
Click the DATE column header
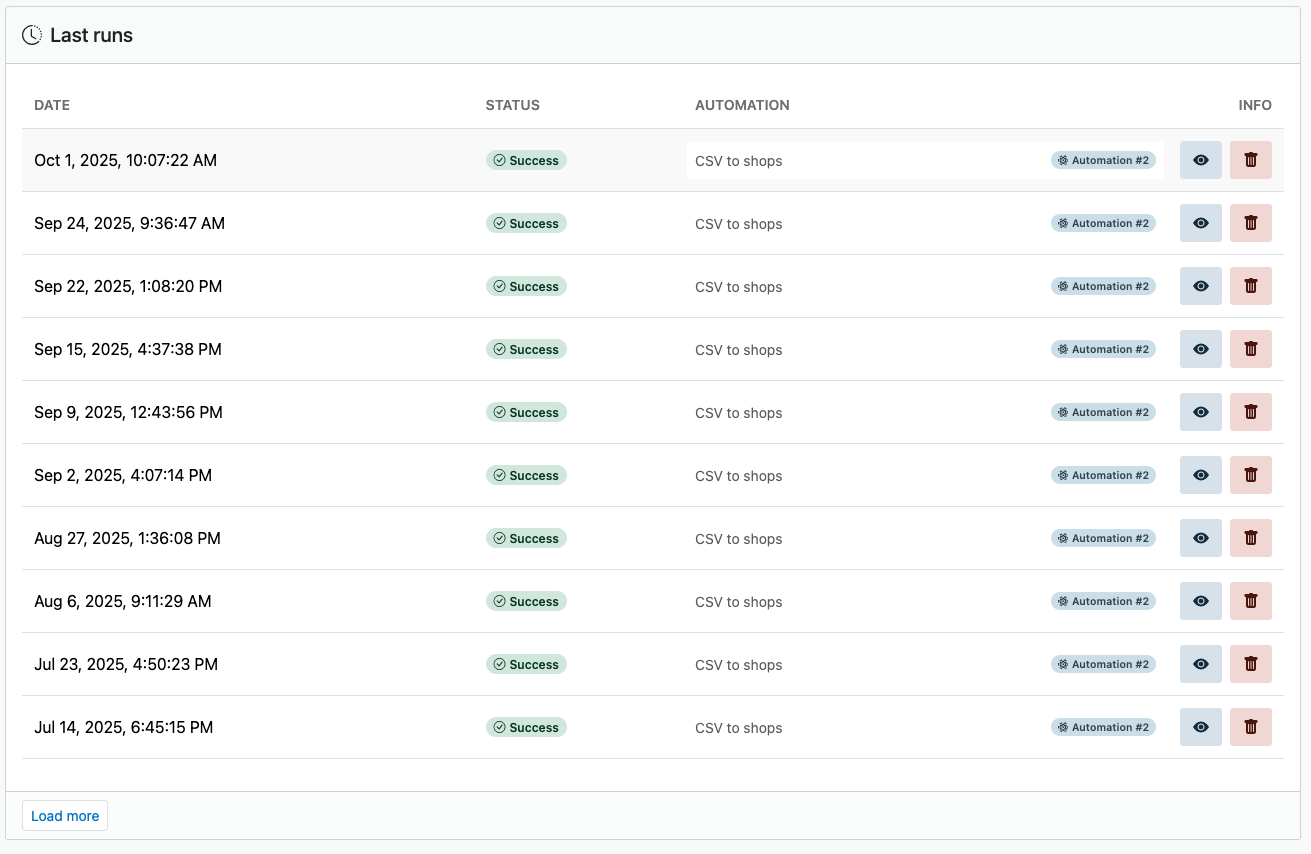click(x=52, y=105)
